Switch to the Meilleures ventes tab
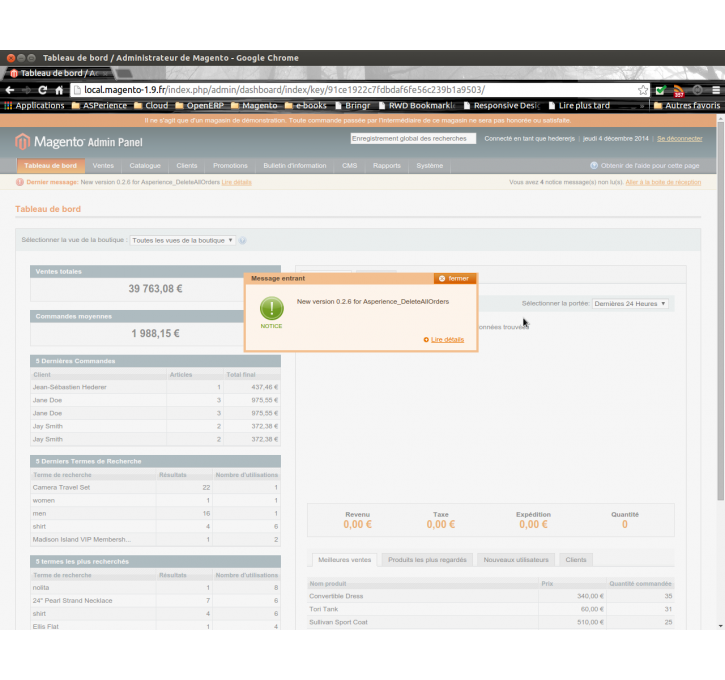Viewport: 725px width, 680px height. point(344,560)
